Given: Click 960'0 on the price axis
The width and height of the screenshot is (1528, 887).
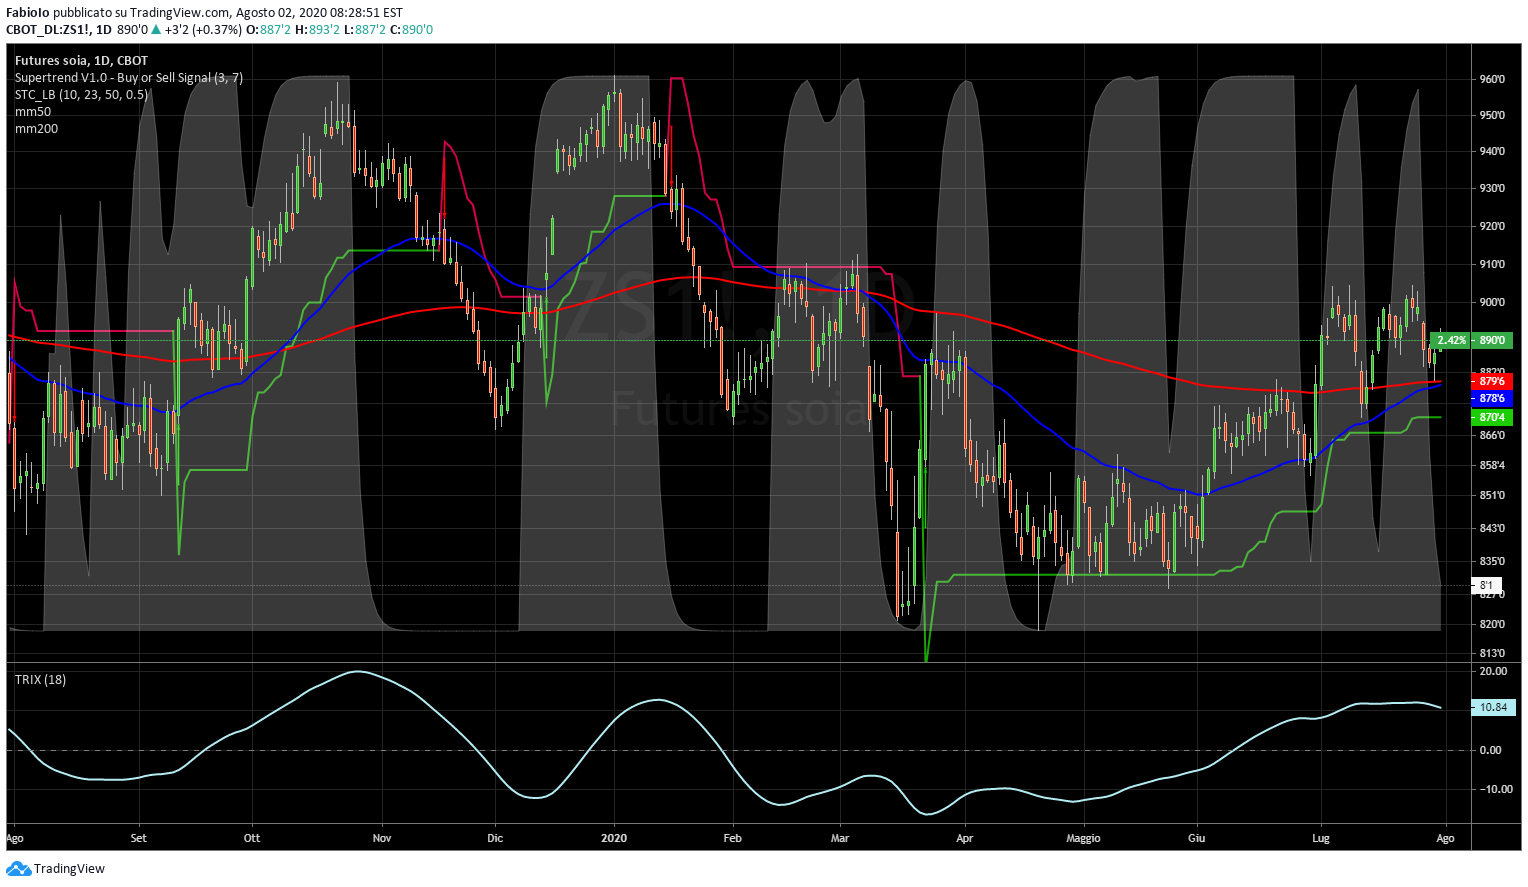Looking at the screenshot, I should (1492, 79).
